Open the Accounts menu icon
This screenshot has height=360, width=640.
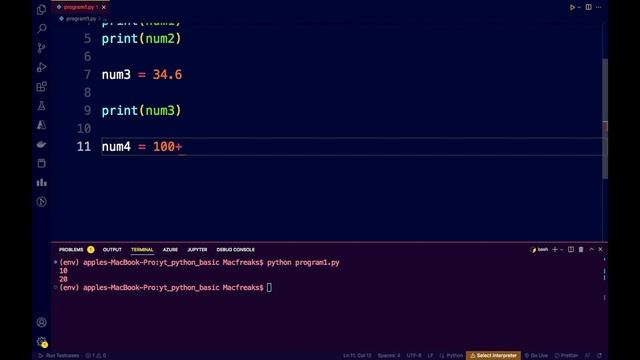coord(41,322)
